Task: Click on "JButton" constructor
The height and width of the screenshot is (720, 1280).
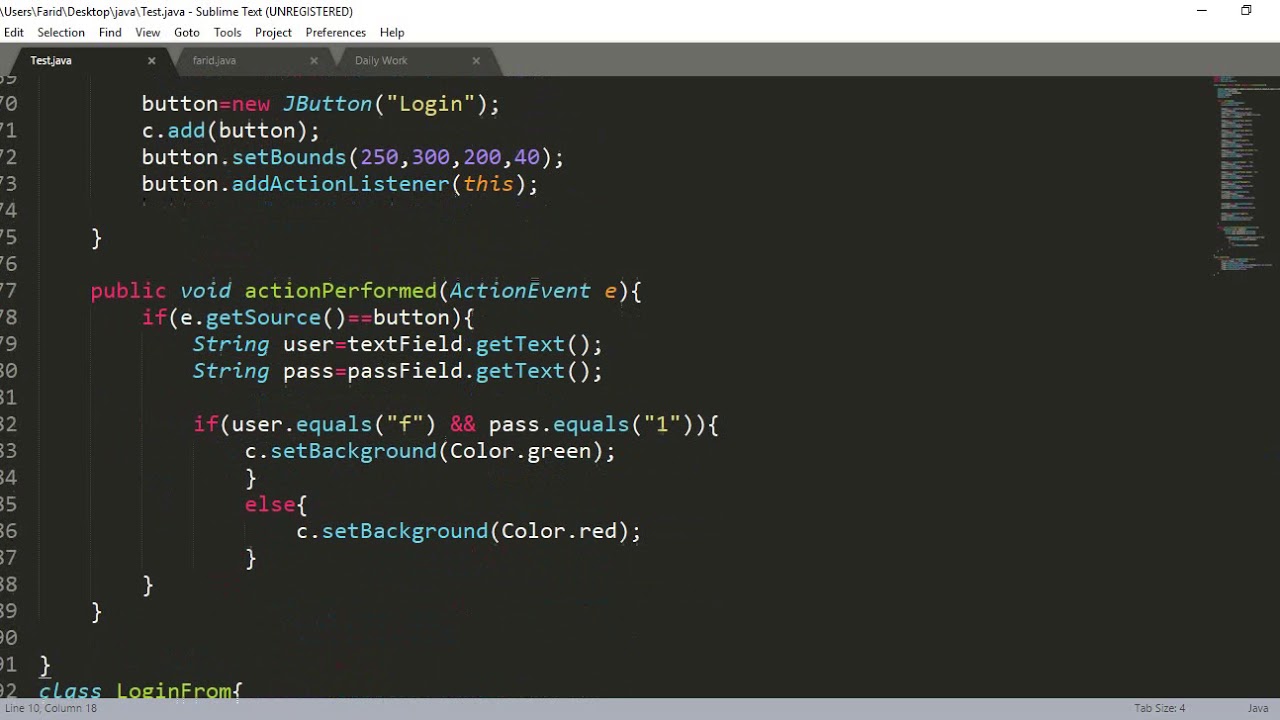Action: pos(327,104)
